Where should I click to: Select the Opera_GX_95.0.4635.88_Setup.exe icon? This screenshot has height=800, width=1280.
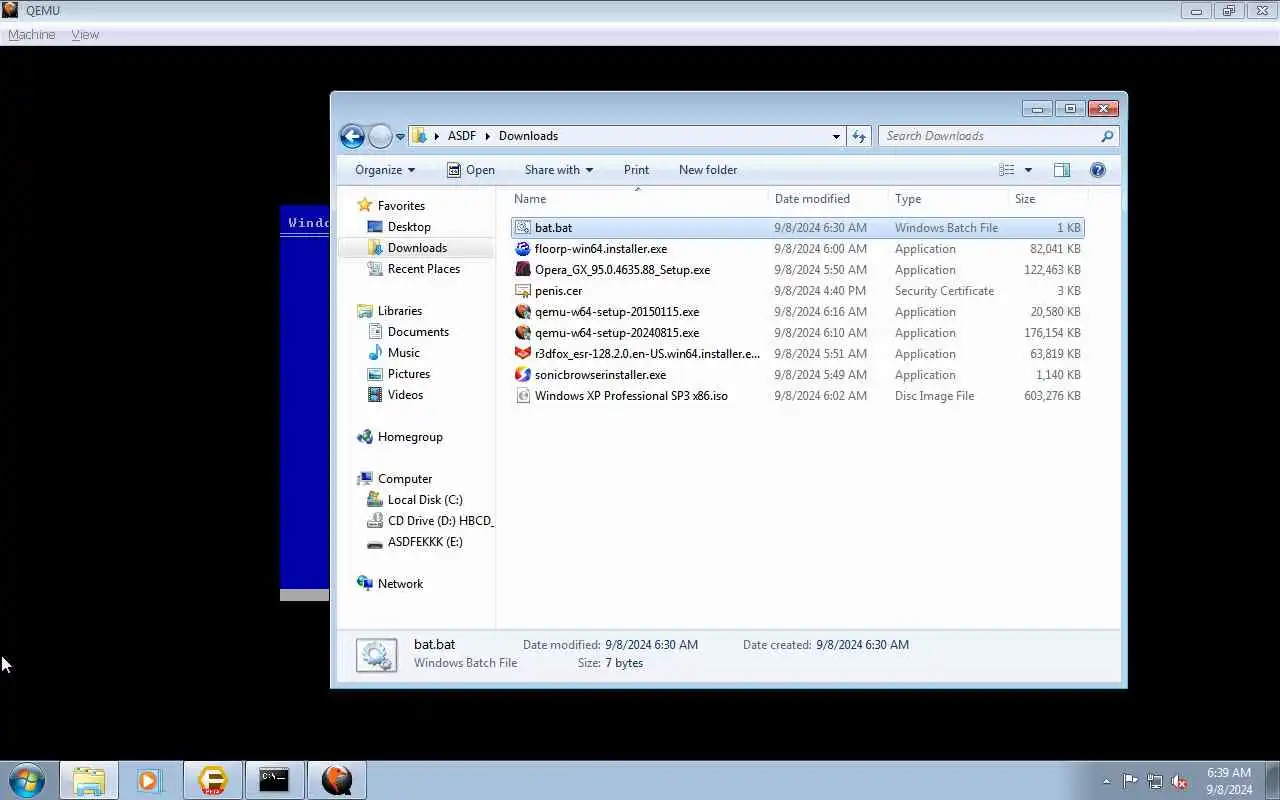(x=522, y=270)
